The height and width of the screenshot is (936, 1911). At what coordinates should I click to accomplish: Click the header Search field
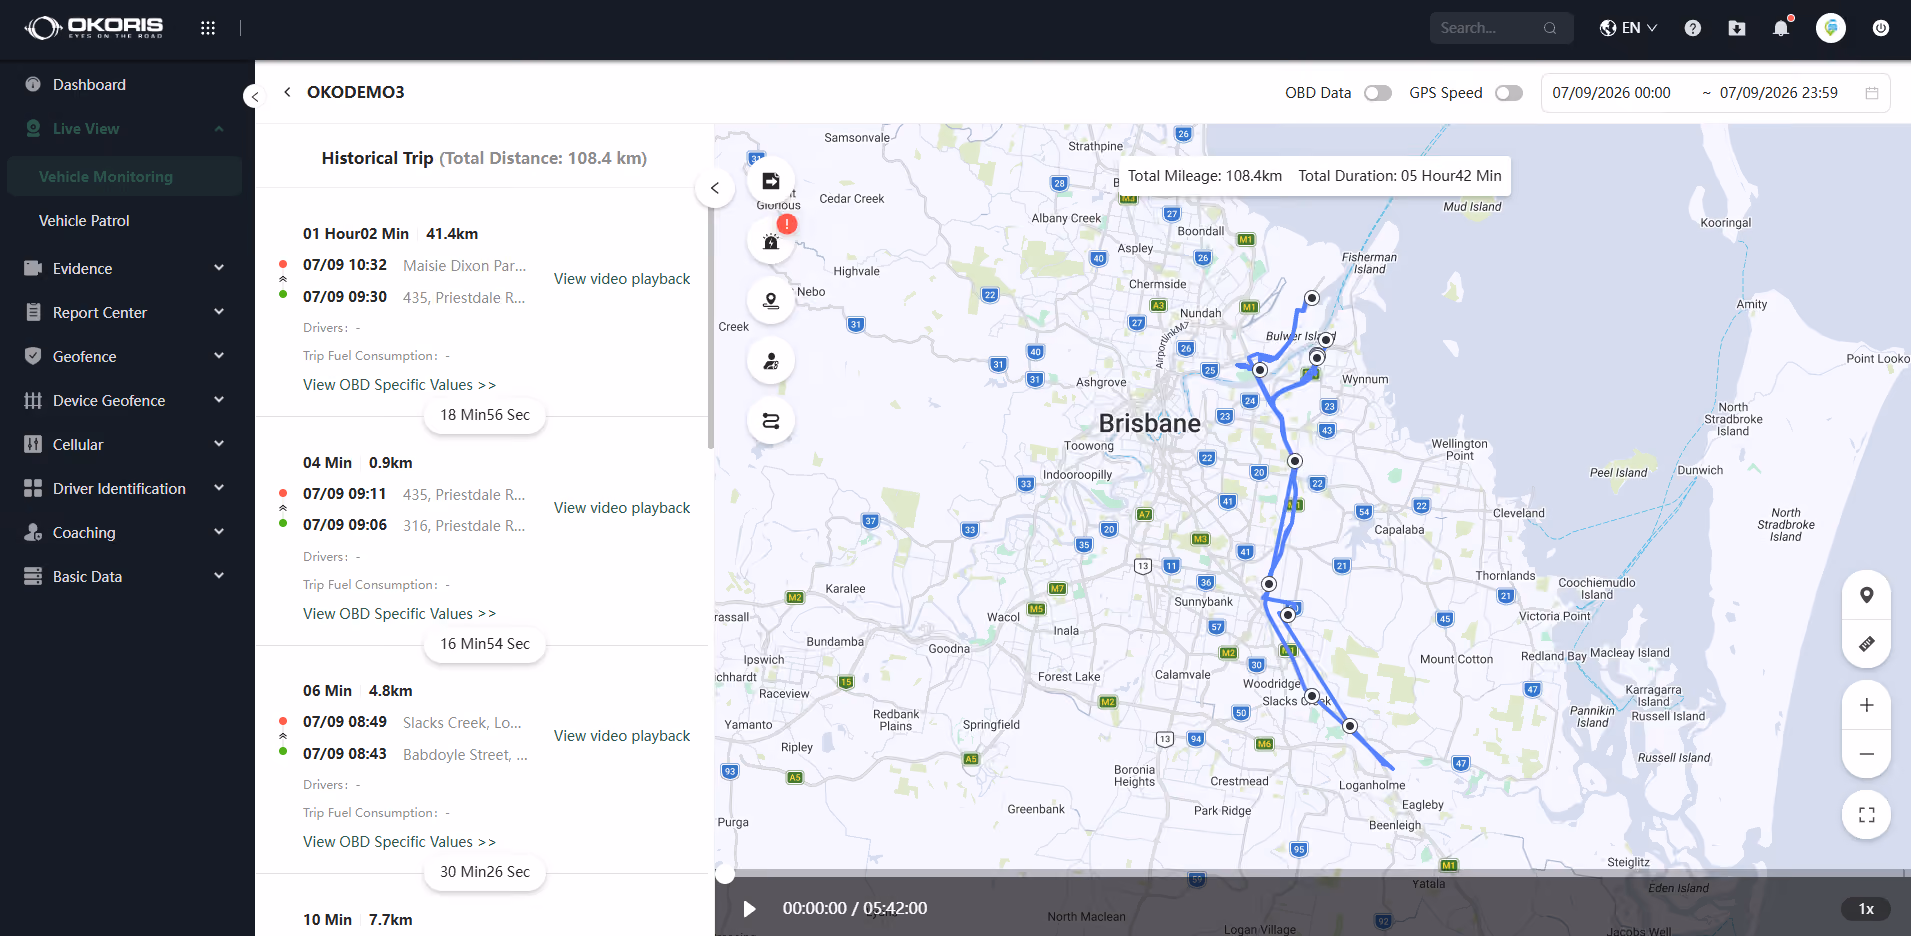pos(1501,28)
